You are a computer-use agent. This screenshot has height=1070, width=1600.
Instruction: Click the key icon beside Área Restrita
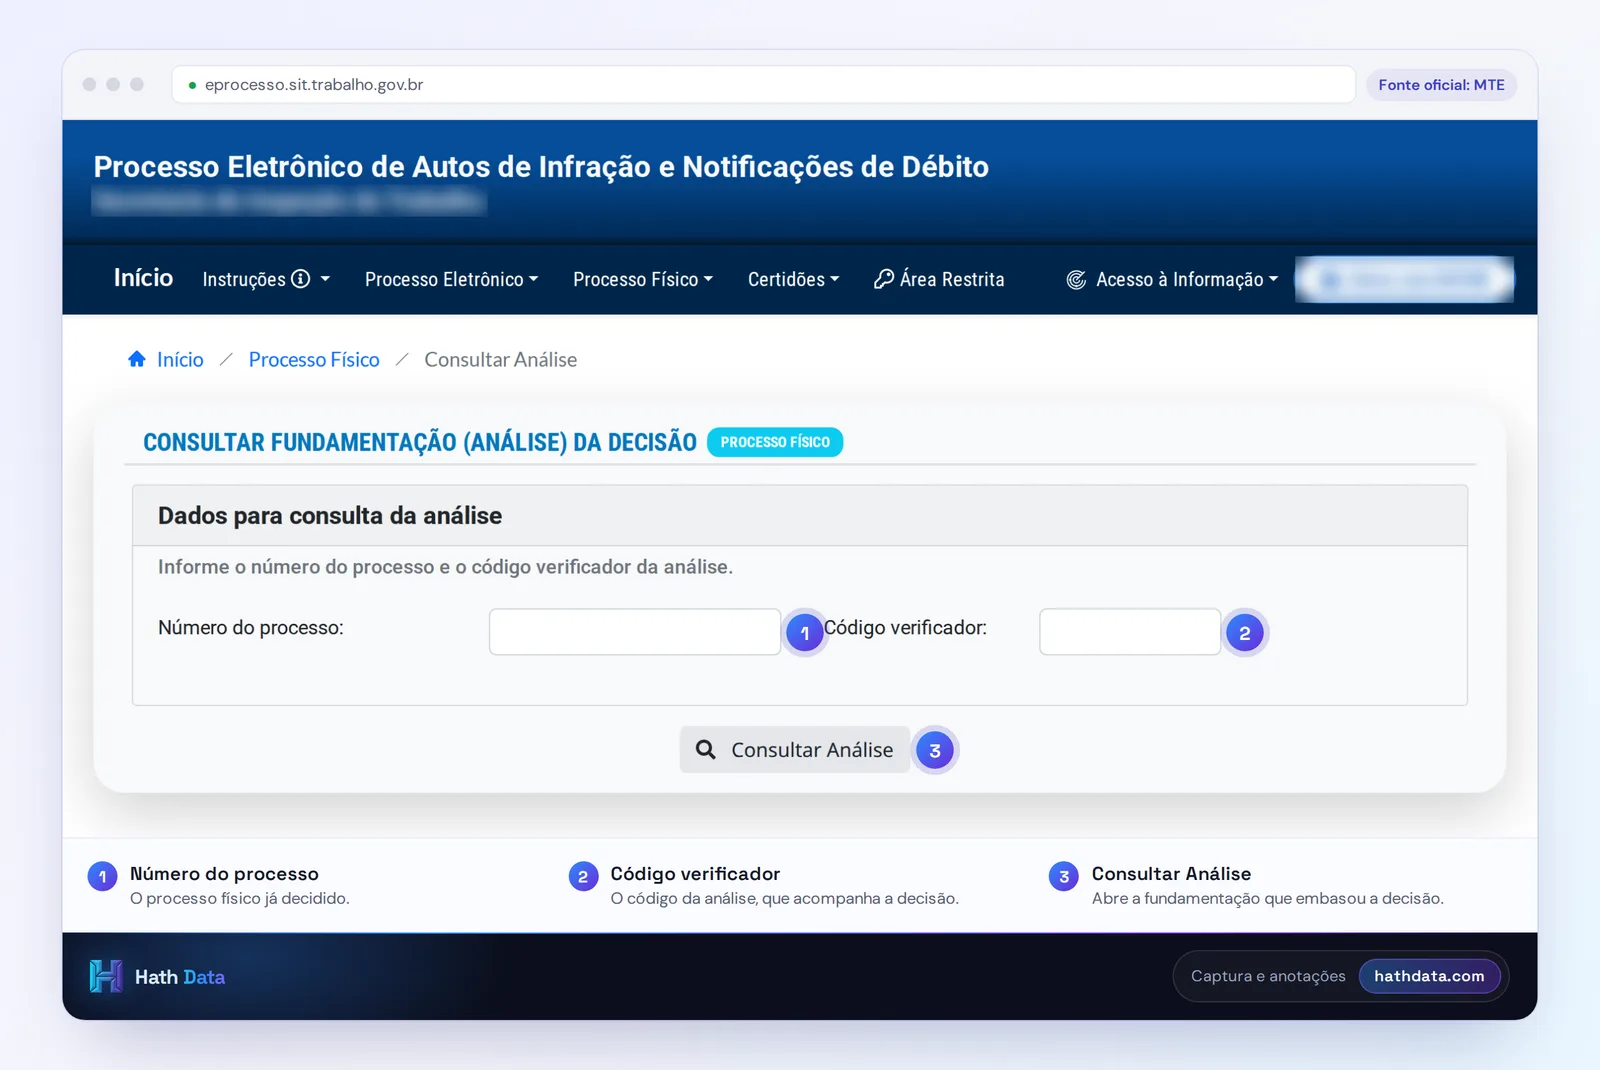(x=883, y=279)
